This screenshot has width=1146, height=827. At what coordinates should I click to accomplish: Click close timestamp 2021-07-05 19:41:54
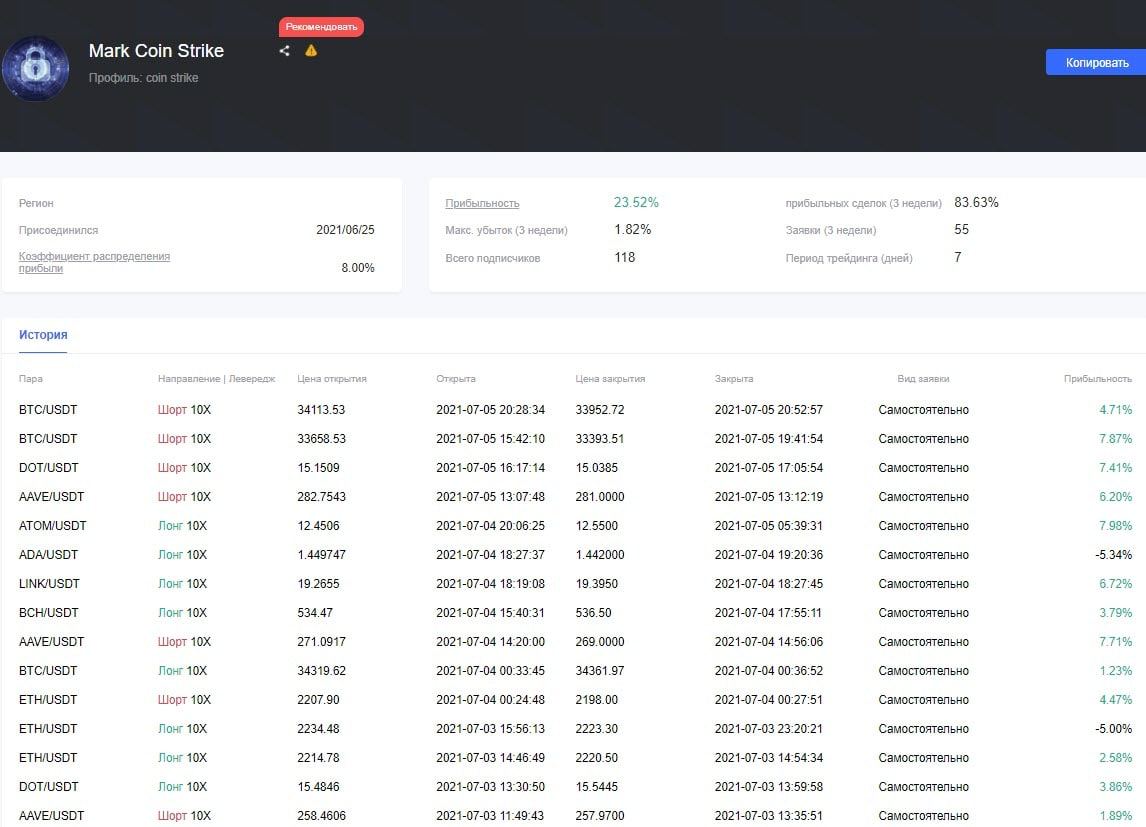769,439
